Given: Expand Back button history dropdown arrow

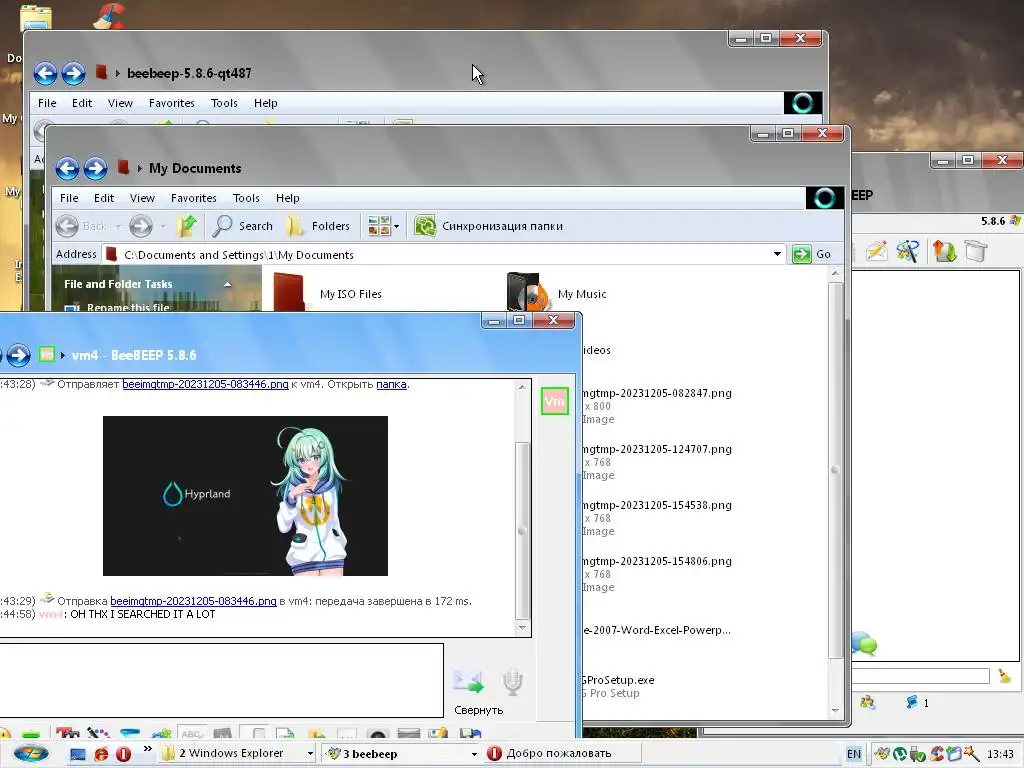Looking at the screenshot, I should click(118, 227).
